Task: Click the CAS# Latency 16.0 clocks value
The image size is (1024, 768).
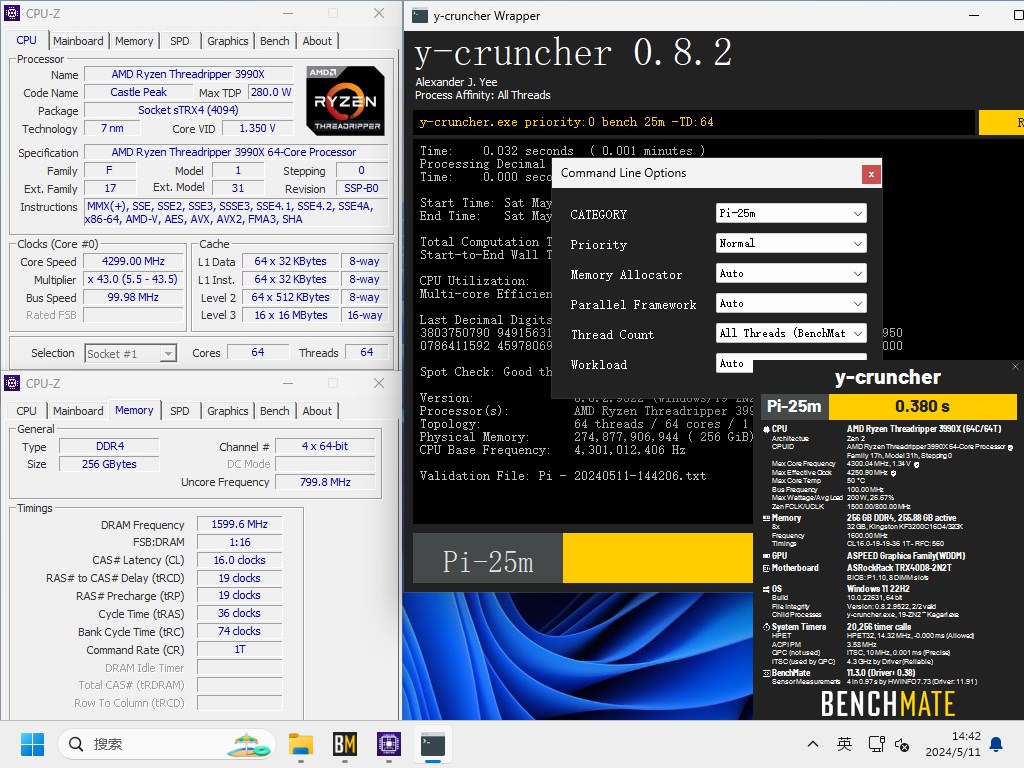Action: pos(239,560)
